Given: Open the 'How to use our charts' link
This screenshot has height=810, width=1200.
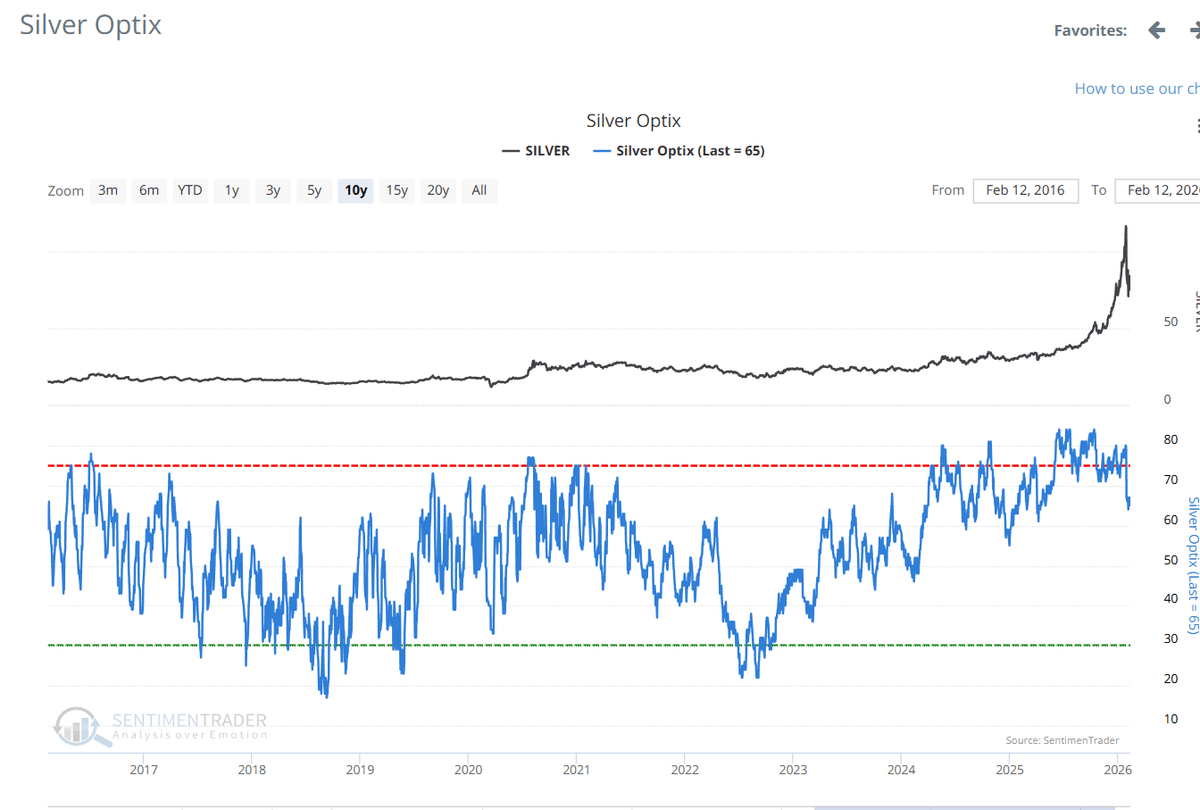Looking at the screenshot, I should tap(1137, 88).
